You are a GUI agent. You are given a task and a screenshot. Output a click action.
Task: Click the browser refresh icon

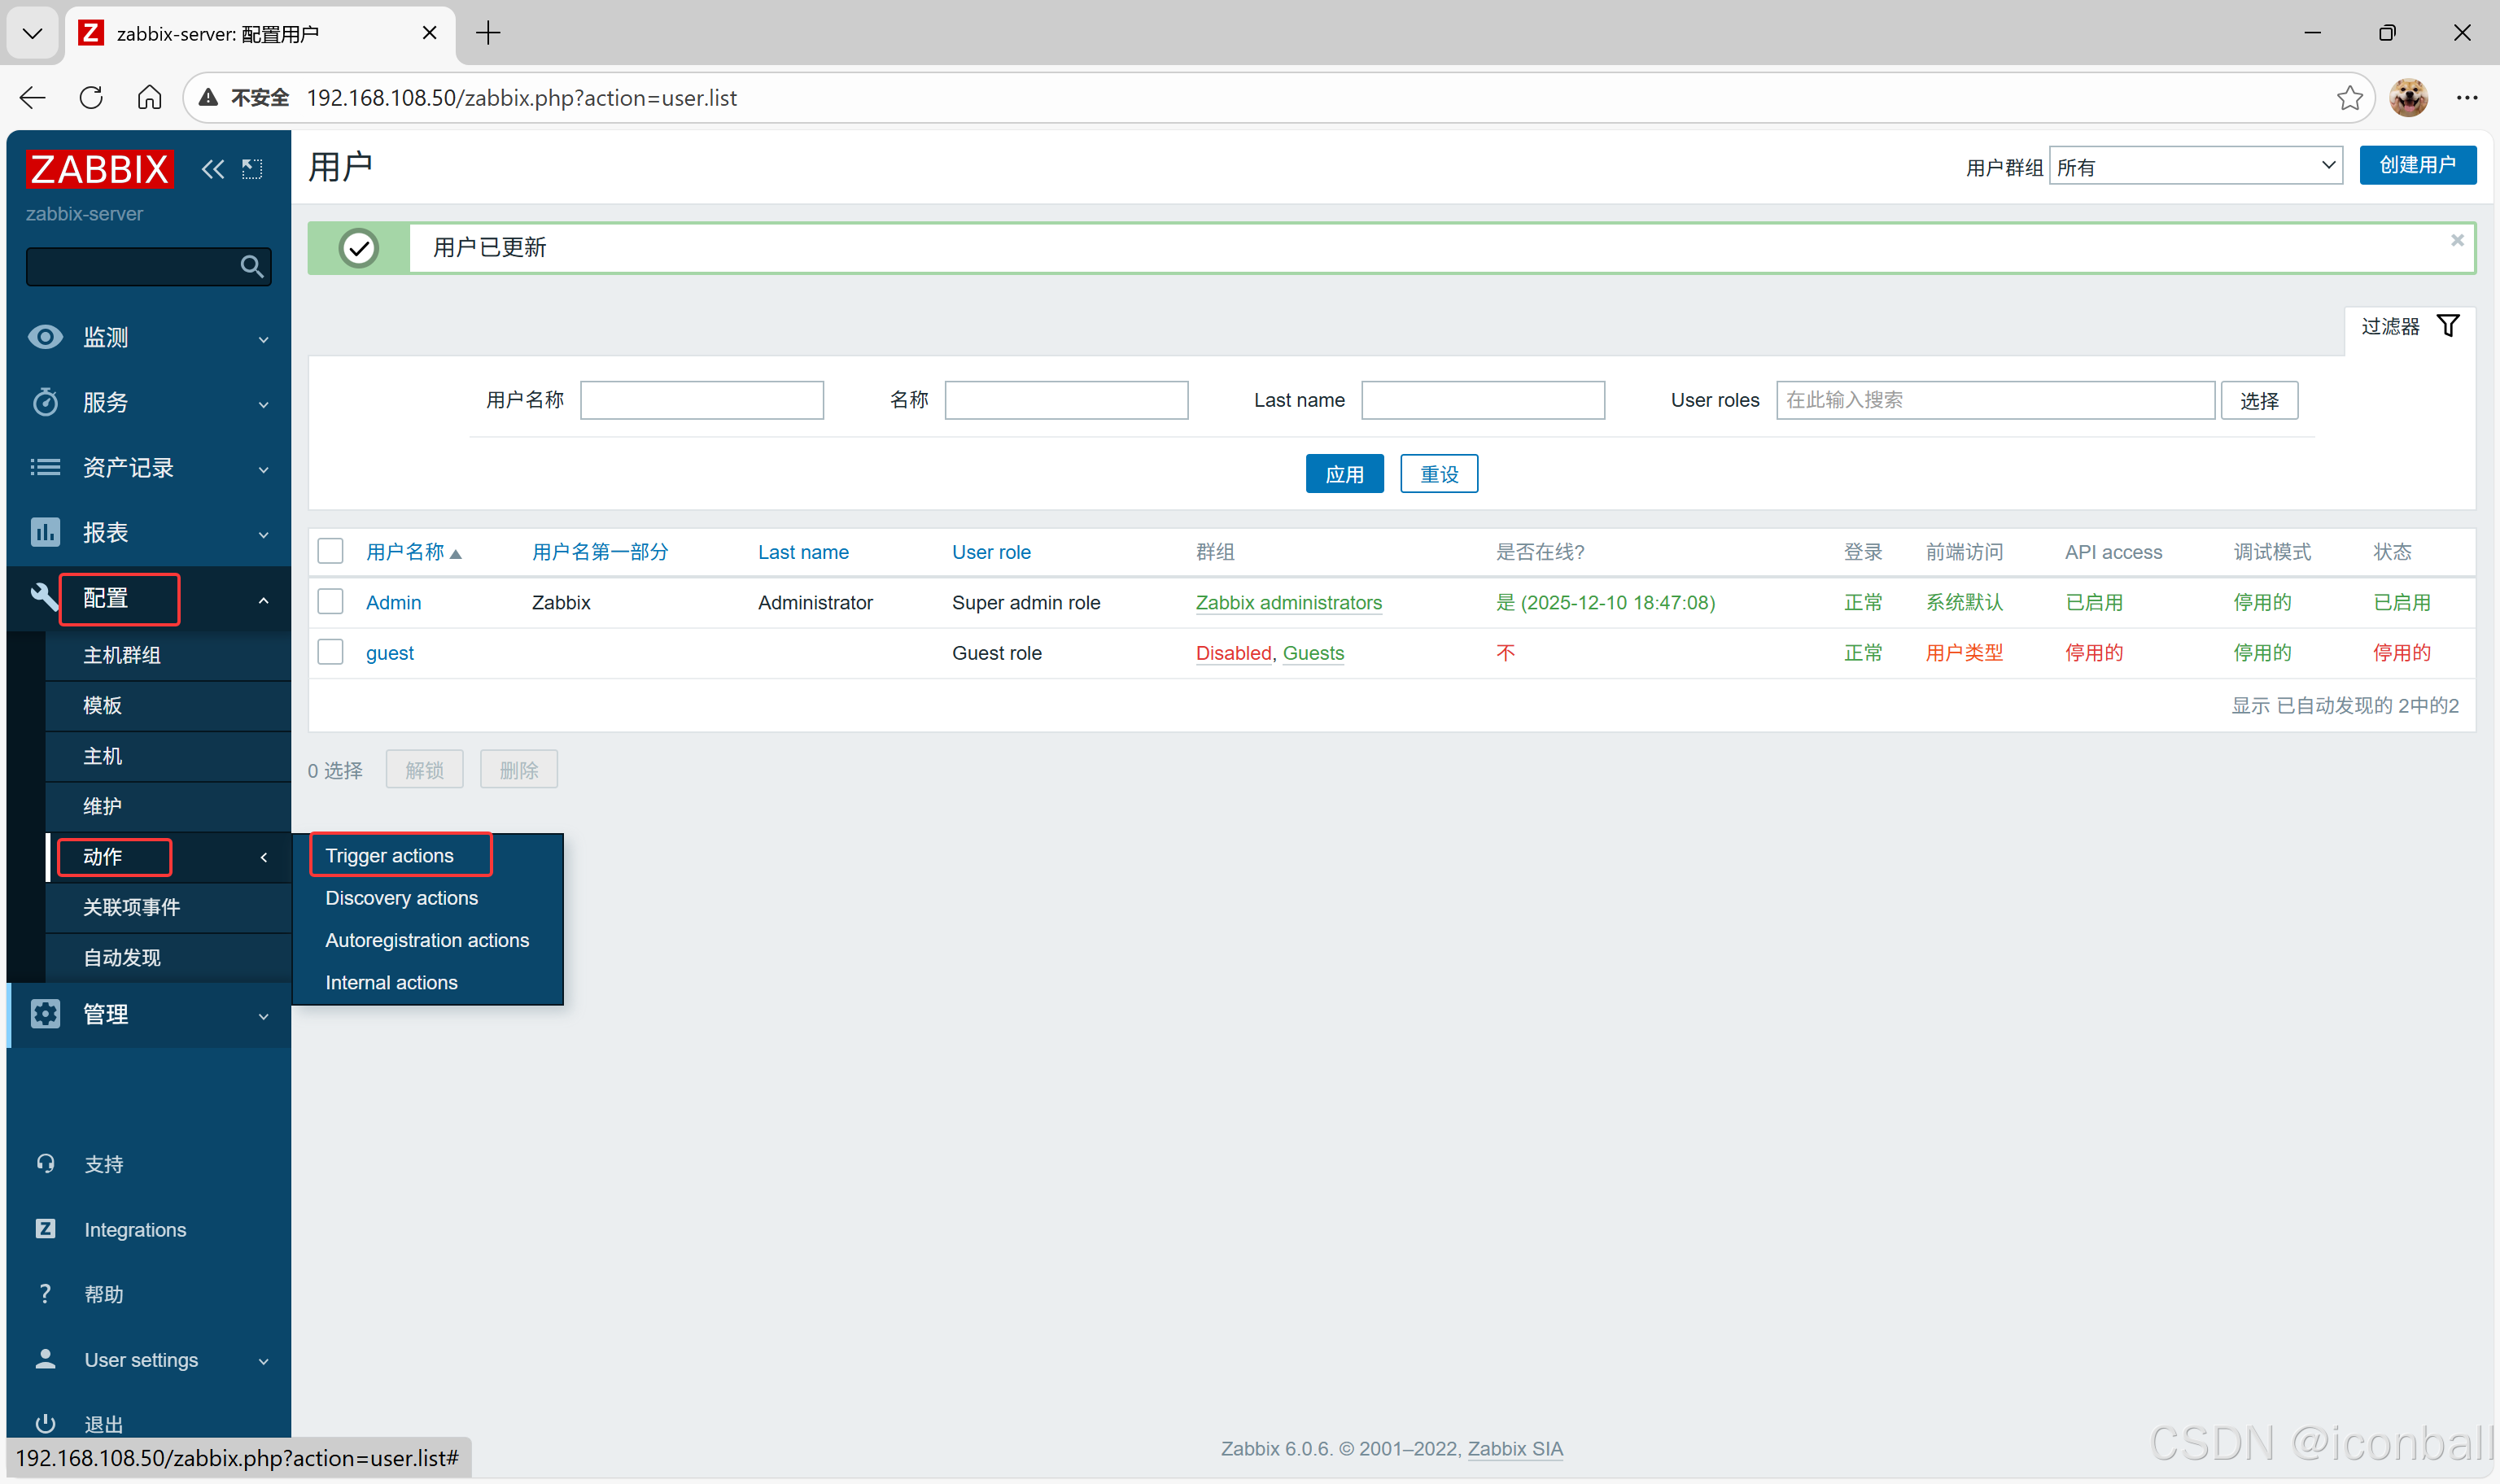click(x=91, y=97)
